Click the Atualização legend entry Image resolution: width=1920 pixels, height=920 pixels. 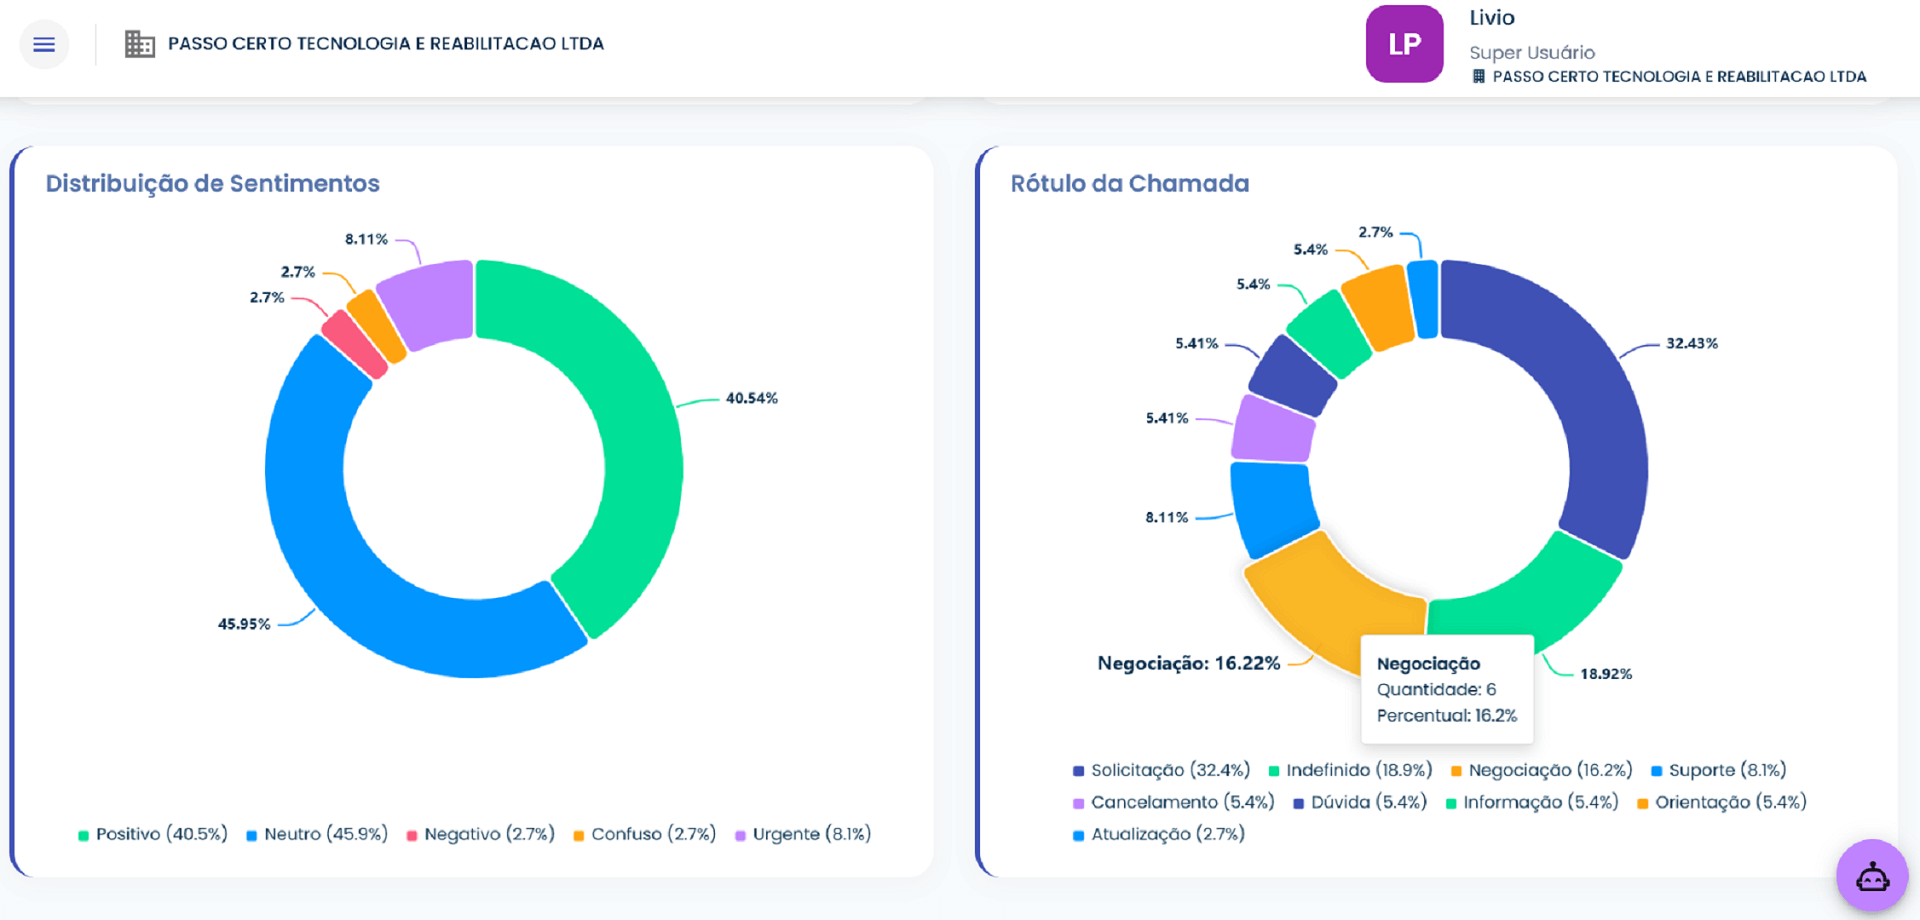1158,834
